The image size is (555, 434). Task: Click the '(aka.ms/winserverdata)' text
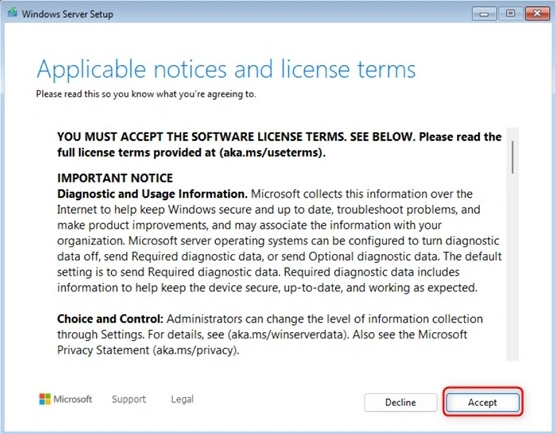288,335
